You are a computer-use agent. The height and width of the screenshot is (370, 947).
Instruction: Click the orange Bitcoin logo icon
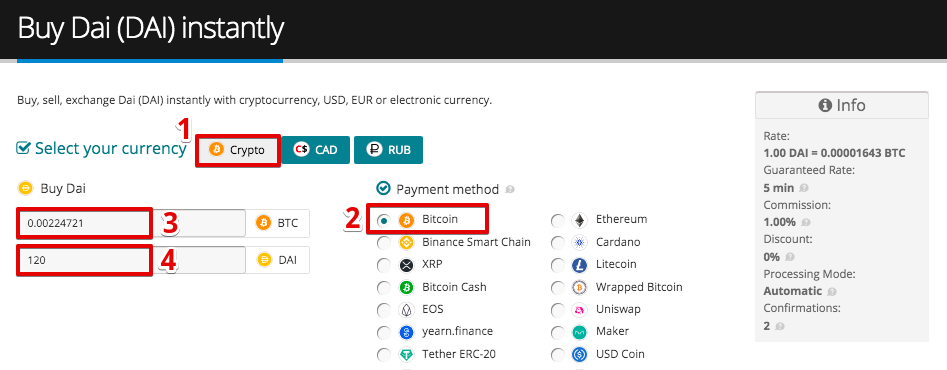pos(406,220)
